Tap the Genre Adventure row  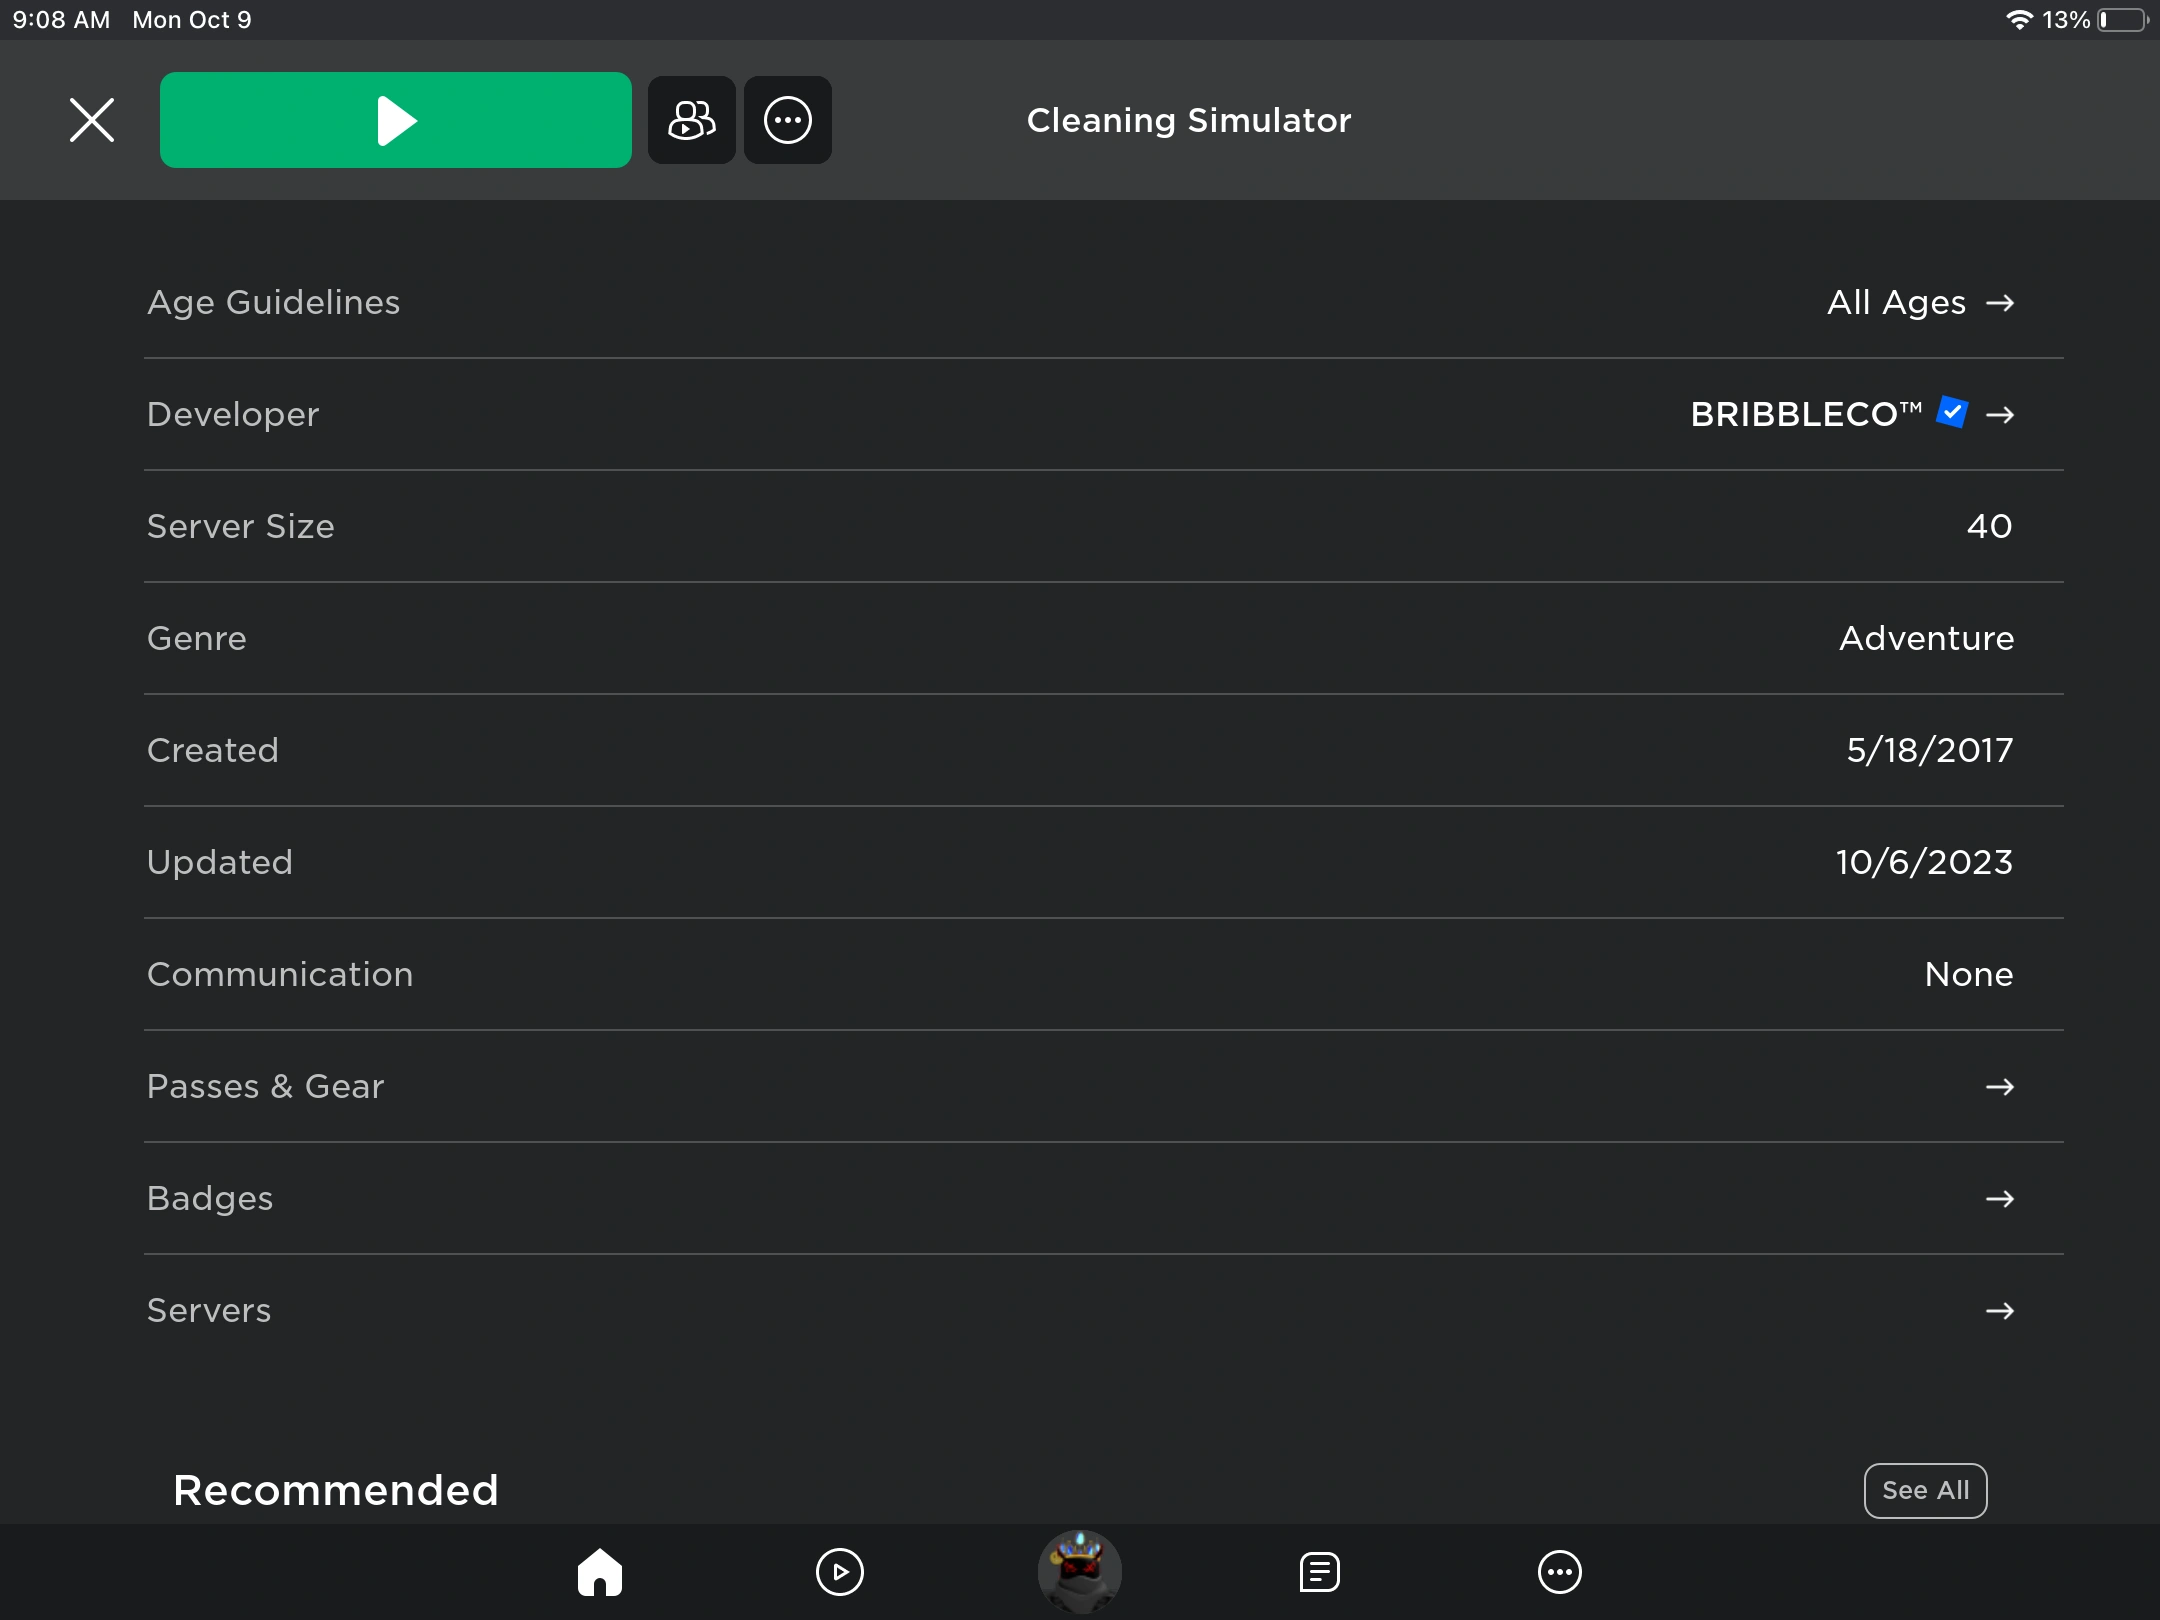coord(1103,638)
